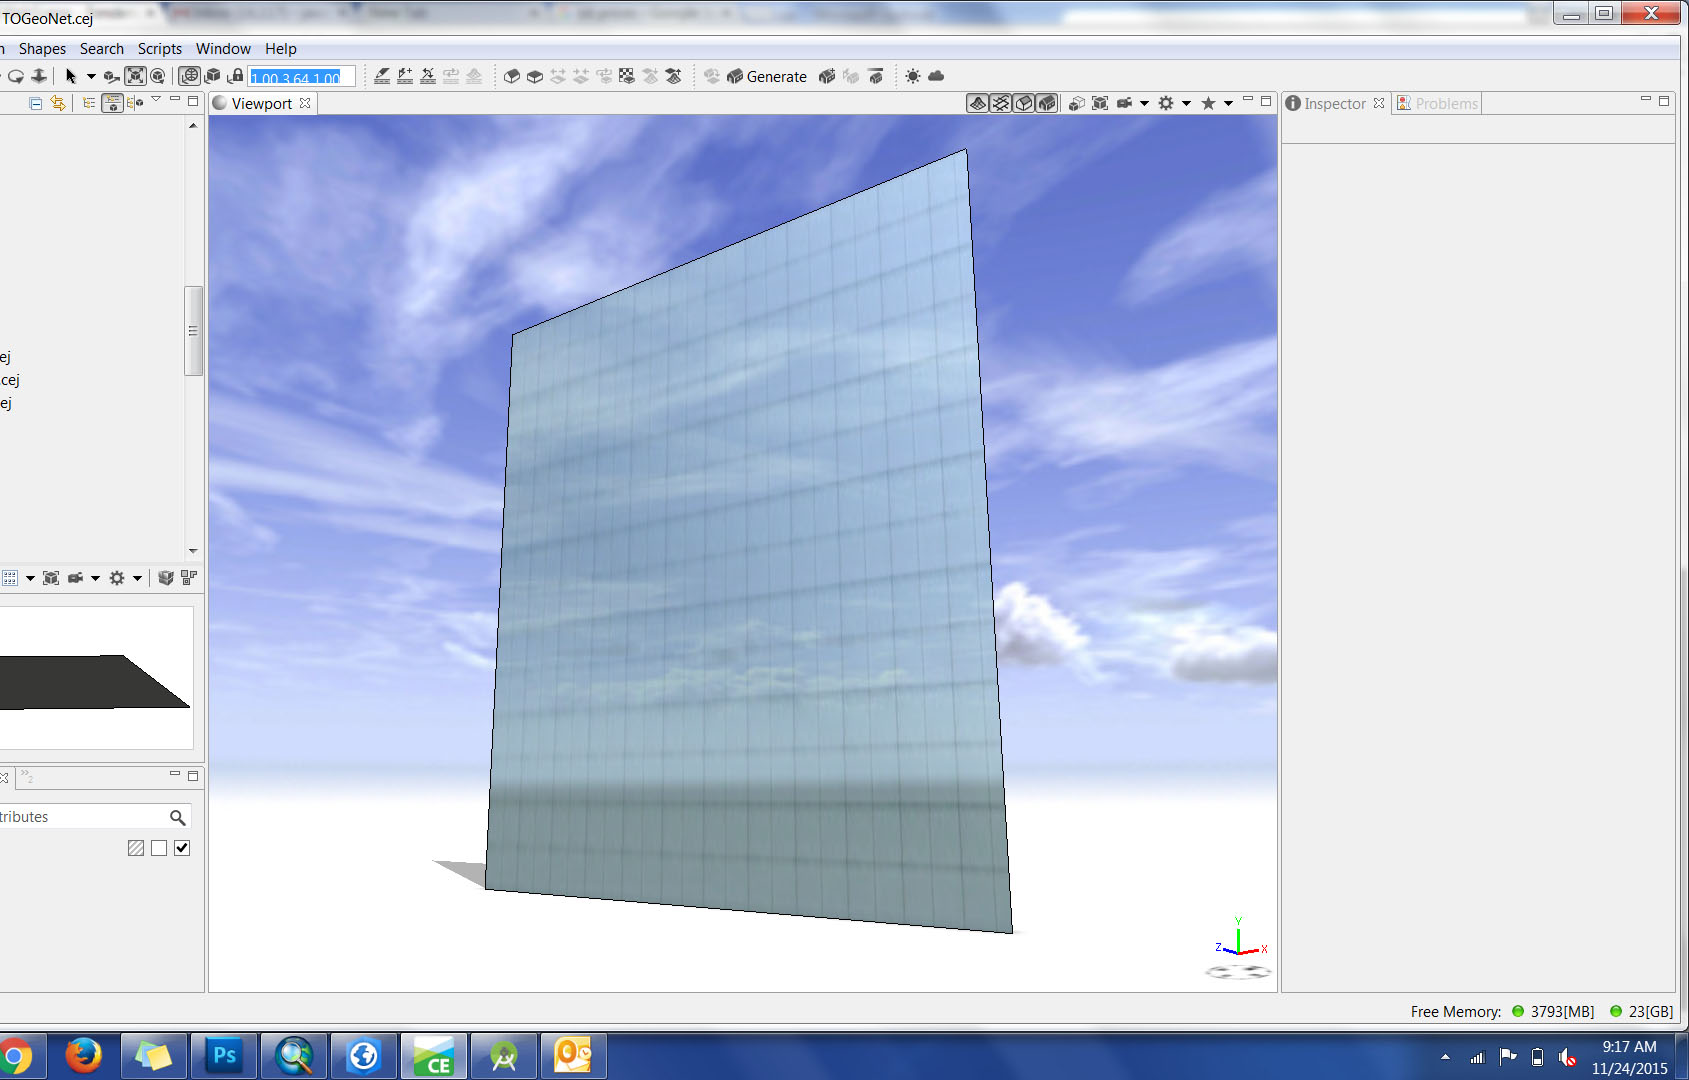
Task: Click the navigator vertical scrollbar thumb
Action: (x=193, y=331)
